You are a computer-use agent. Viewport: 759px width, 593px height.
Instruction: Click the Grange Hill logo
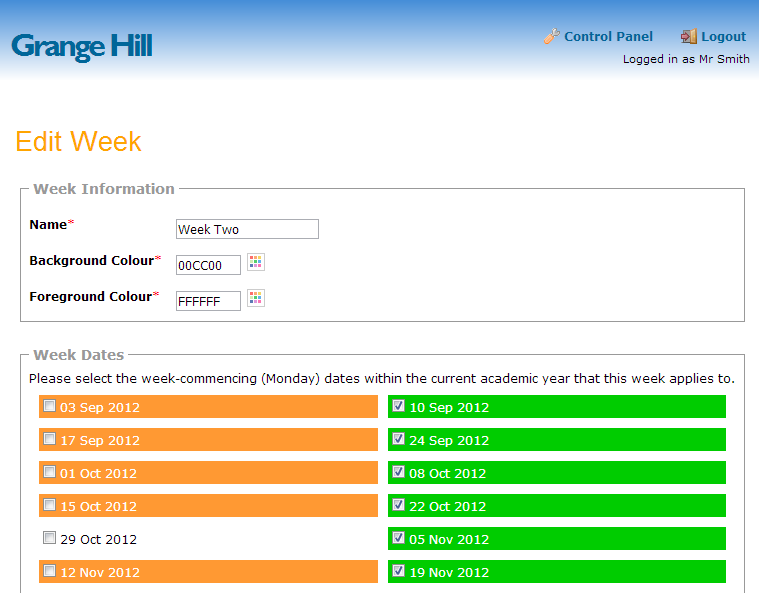(x=82, y=46)
